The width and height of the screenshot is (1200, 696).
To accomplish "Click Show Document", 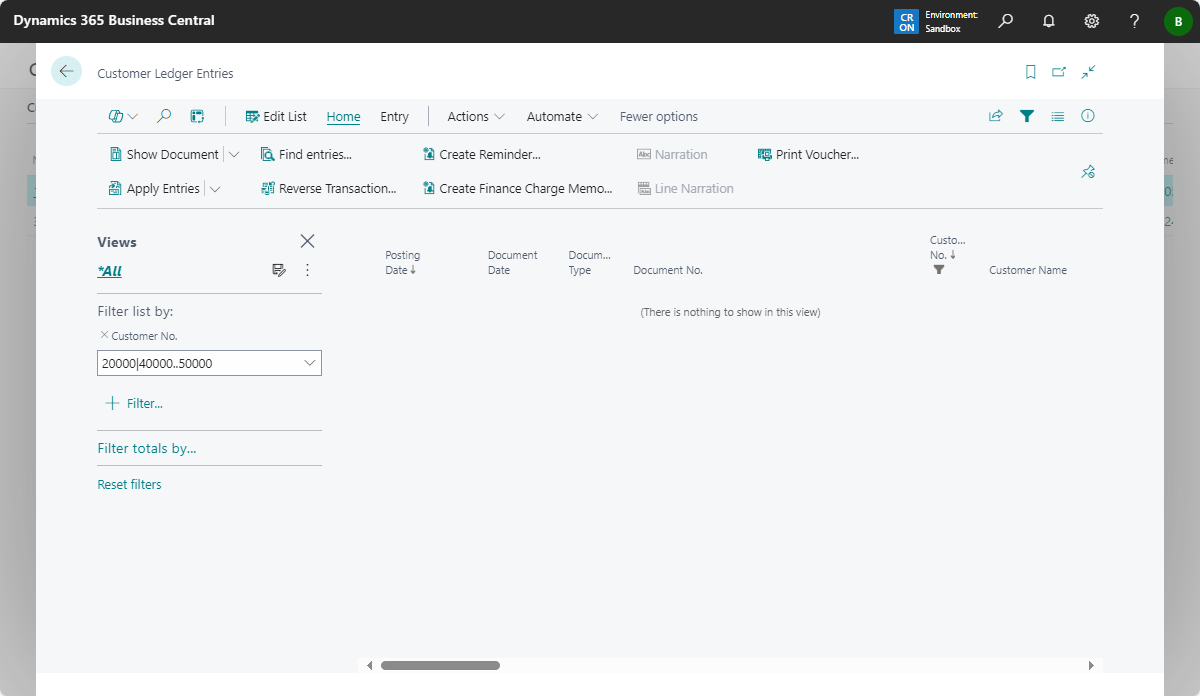I will point(163,154).
